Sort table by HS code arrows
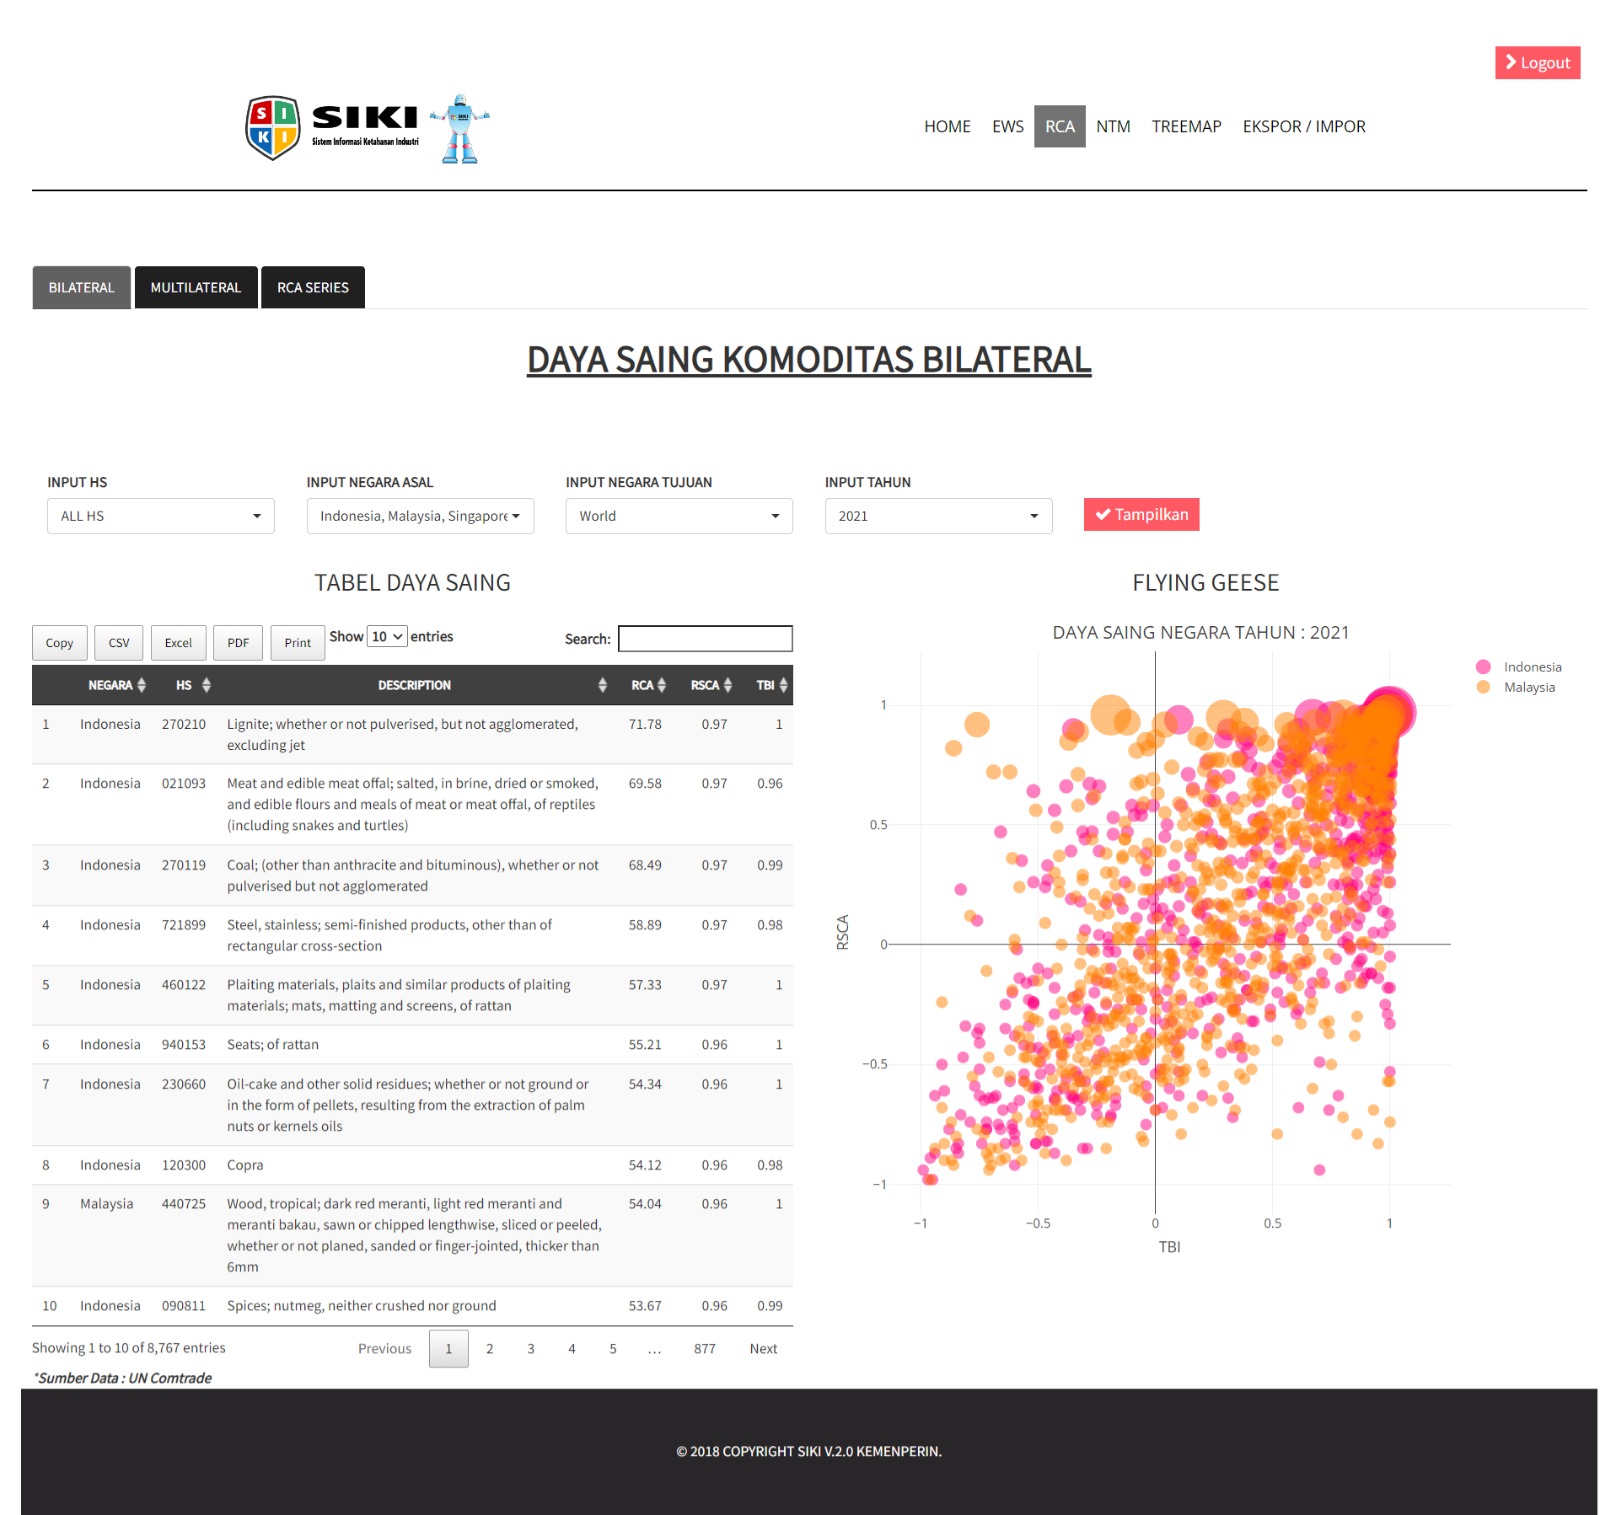The image size is (1600, 1515). coord(206,685)
